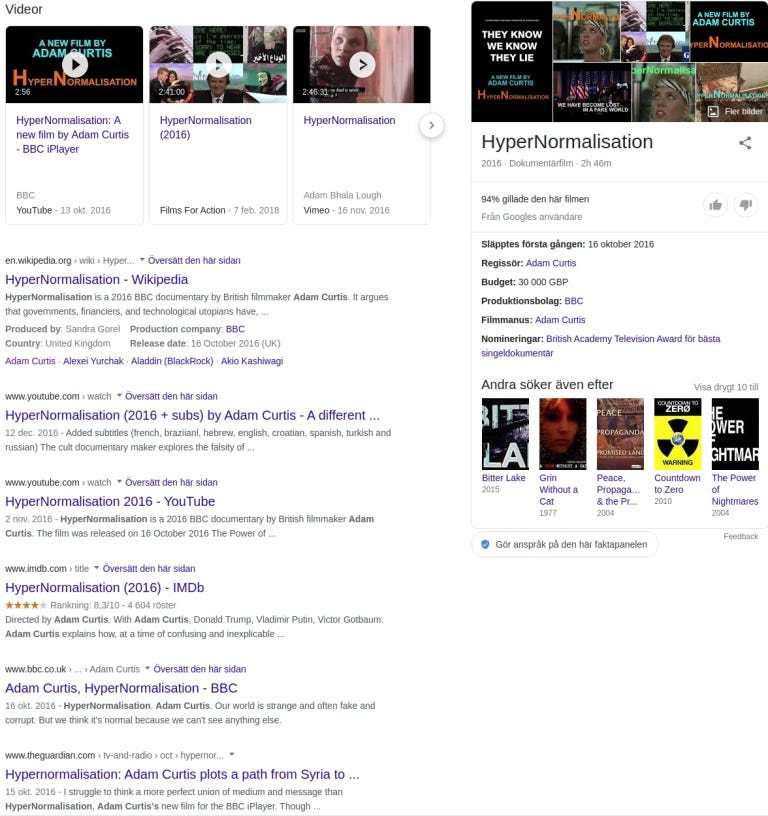Open They Know We Know They Lie image

click(511, 61)
